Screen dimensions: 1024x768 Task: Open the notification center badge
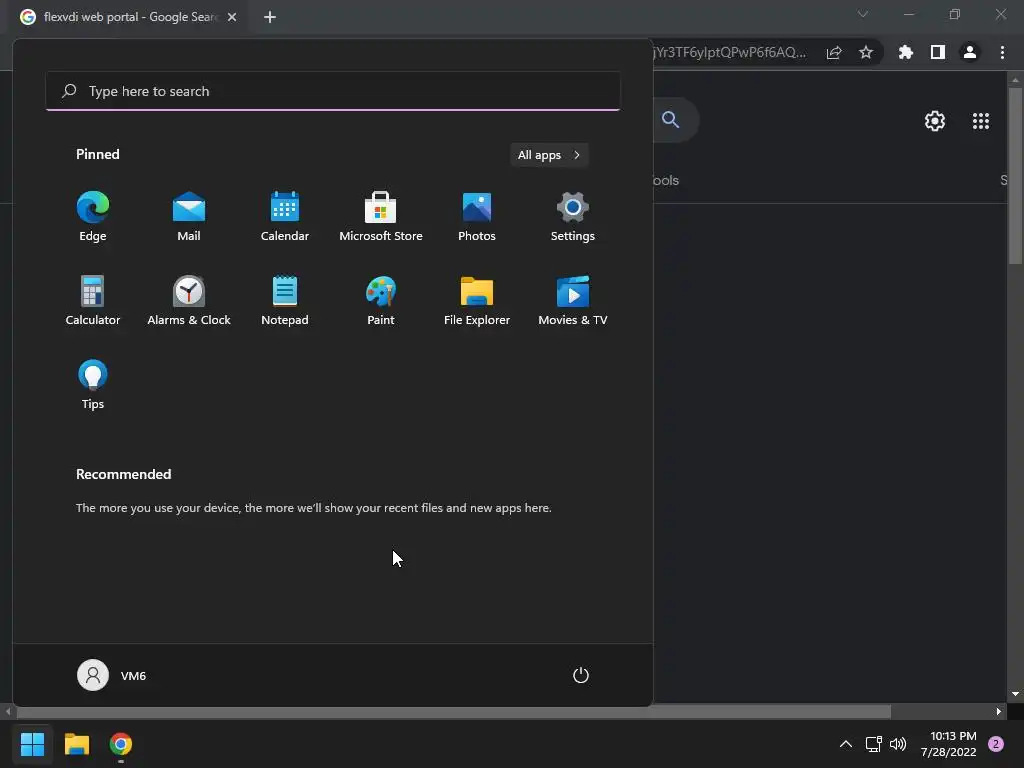996,744
